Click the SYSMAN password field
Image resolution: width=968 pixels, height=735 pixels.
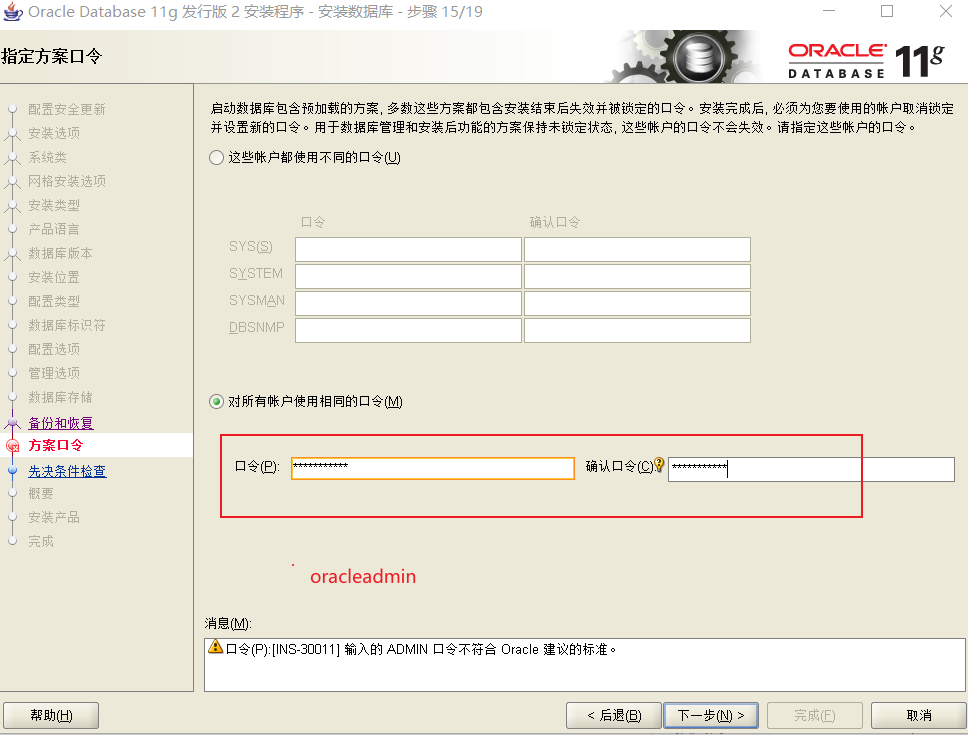click(408, 303)
